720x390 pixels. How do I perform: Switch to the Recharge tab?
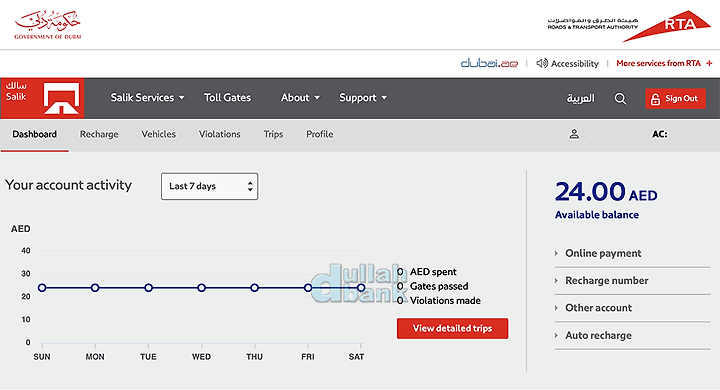pos(99,134)
